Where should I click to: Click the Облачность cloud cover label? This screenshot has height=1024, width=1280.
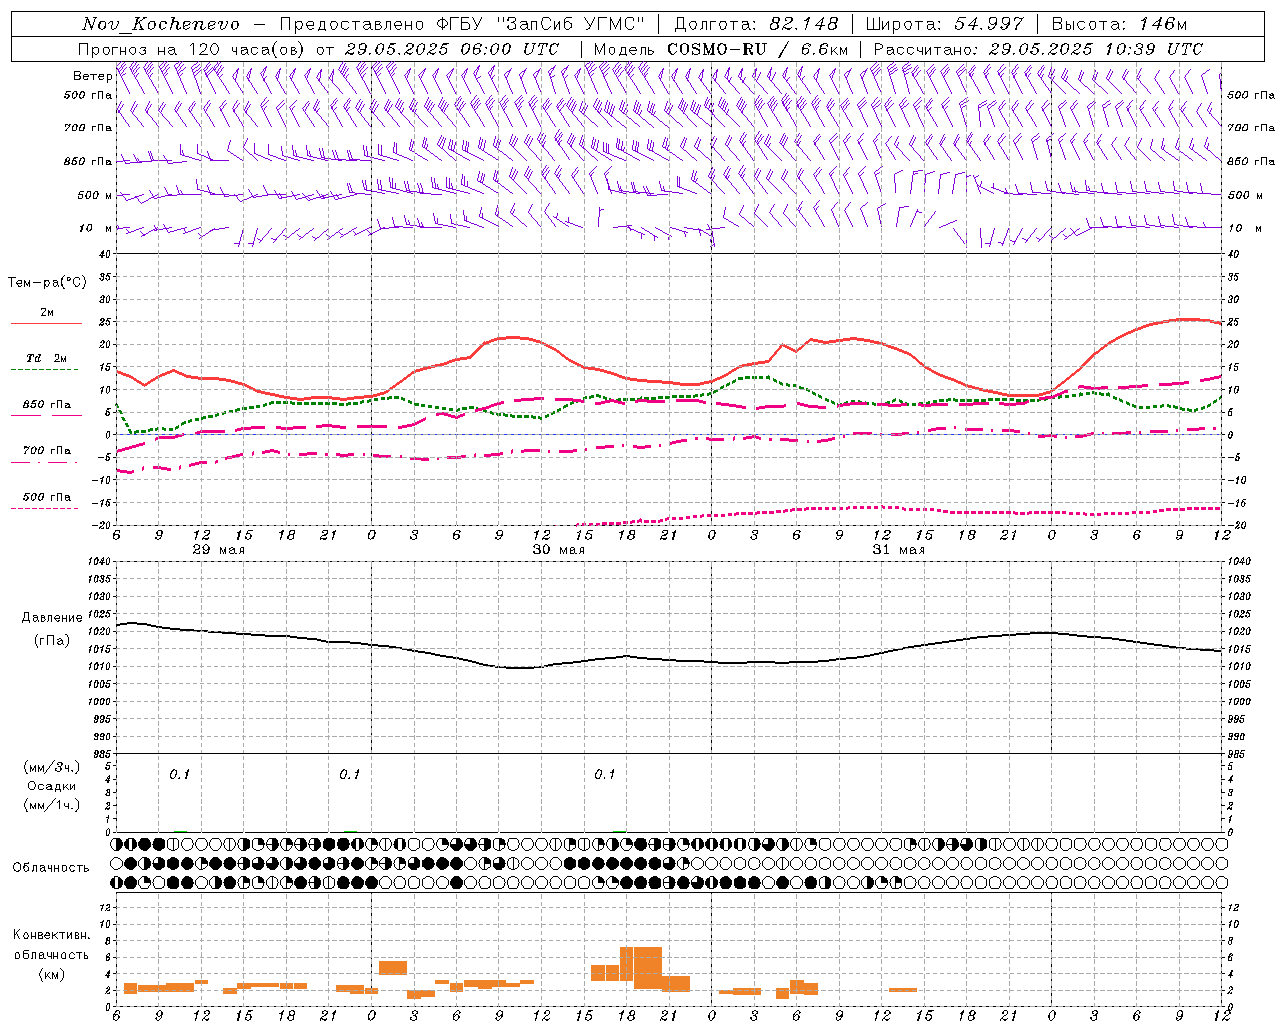[x=51, y=867]
